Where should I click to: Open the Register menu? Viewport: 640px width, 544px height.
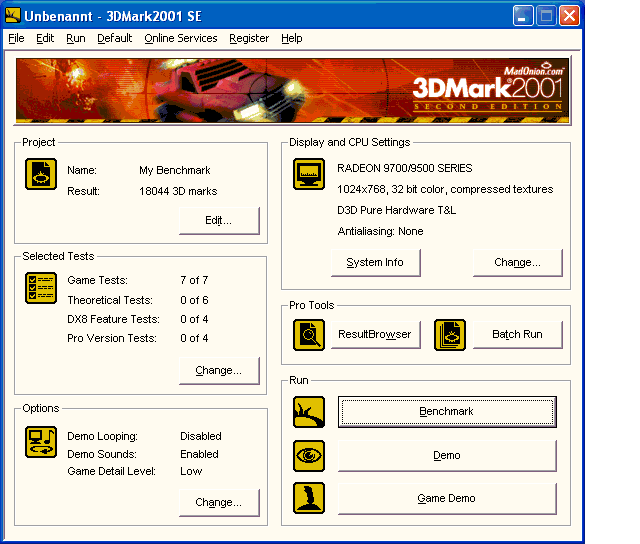coord(249,38)
